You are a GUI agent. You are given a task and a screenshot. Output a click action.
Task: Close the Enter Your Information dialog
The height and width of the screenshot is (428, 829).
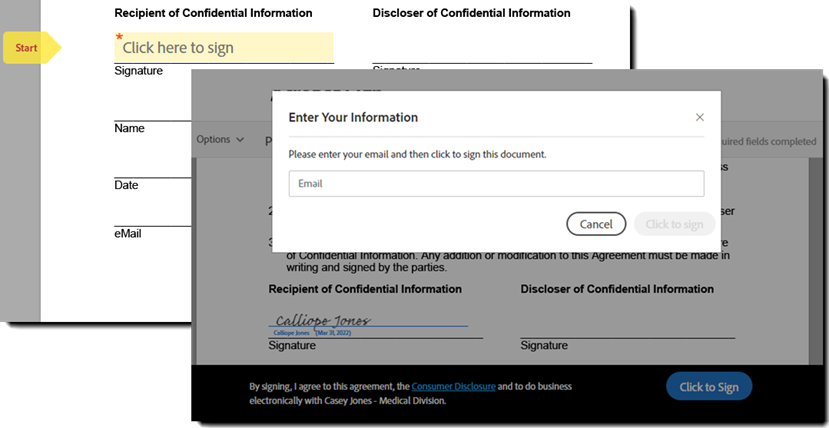[699, 117]
